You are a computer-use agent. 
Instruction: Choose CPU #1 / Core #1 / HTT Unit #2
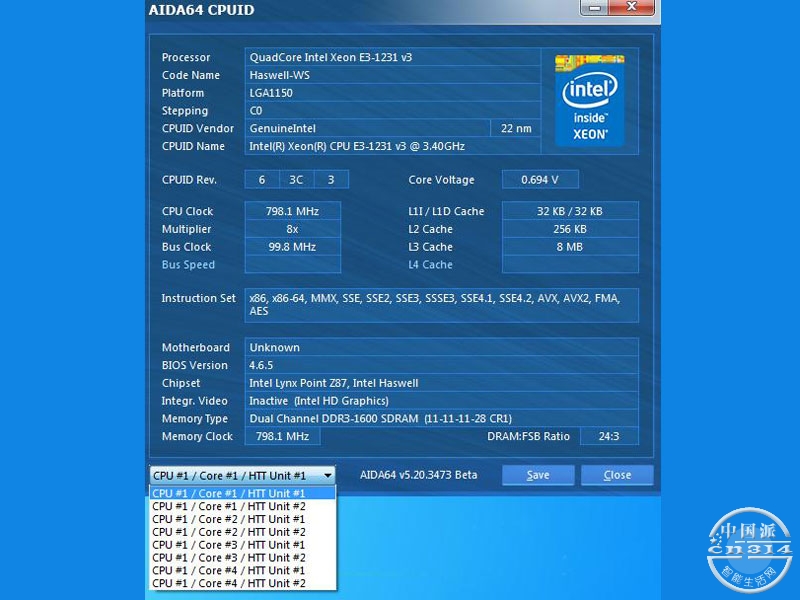(x=242, y=506)
